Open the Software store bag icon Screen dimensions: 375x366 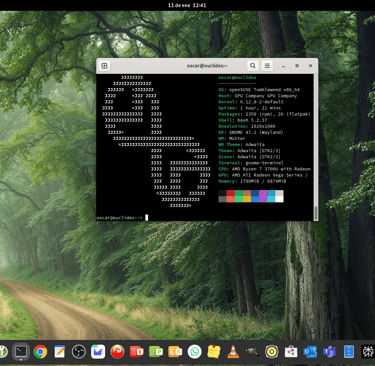[x=291, y=351]
